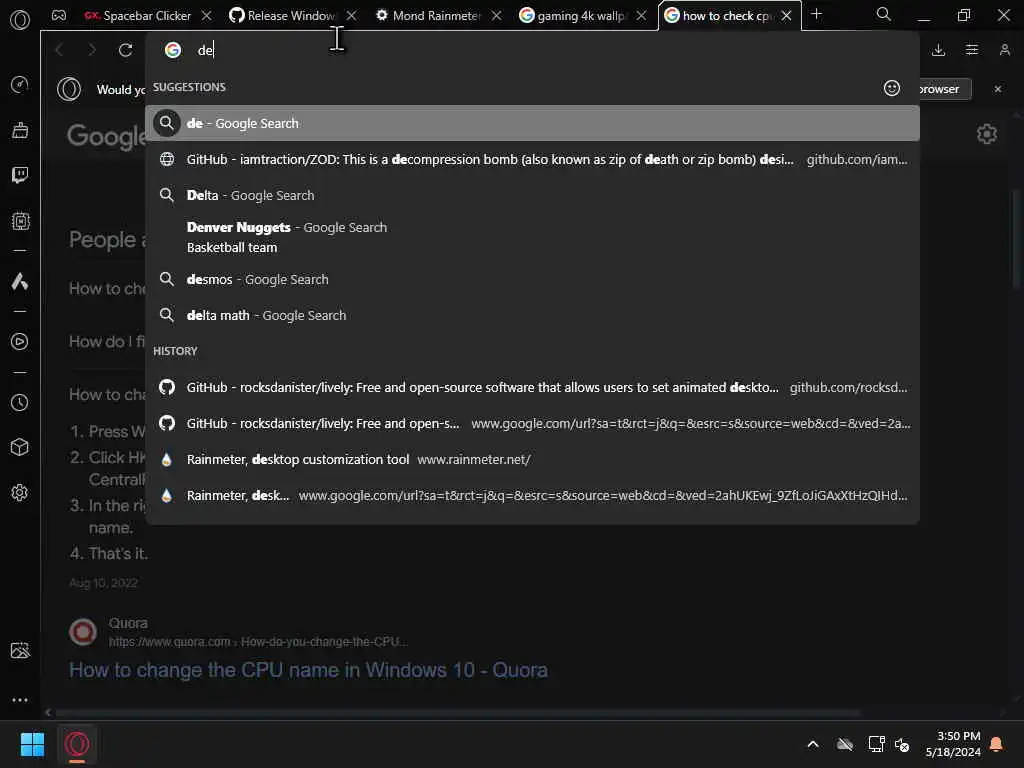Open GX Control speedometer icon in sidebar

pyautogui.click(x=20, y=84)
